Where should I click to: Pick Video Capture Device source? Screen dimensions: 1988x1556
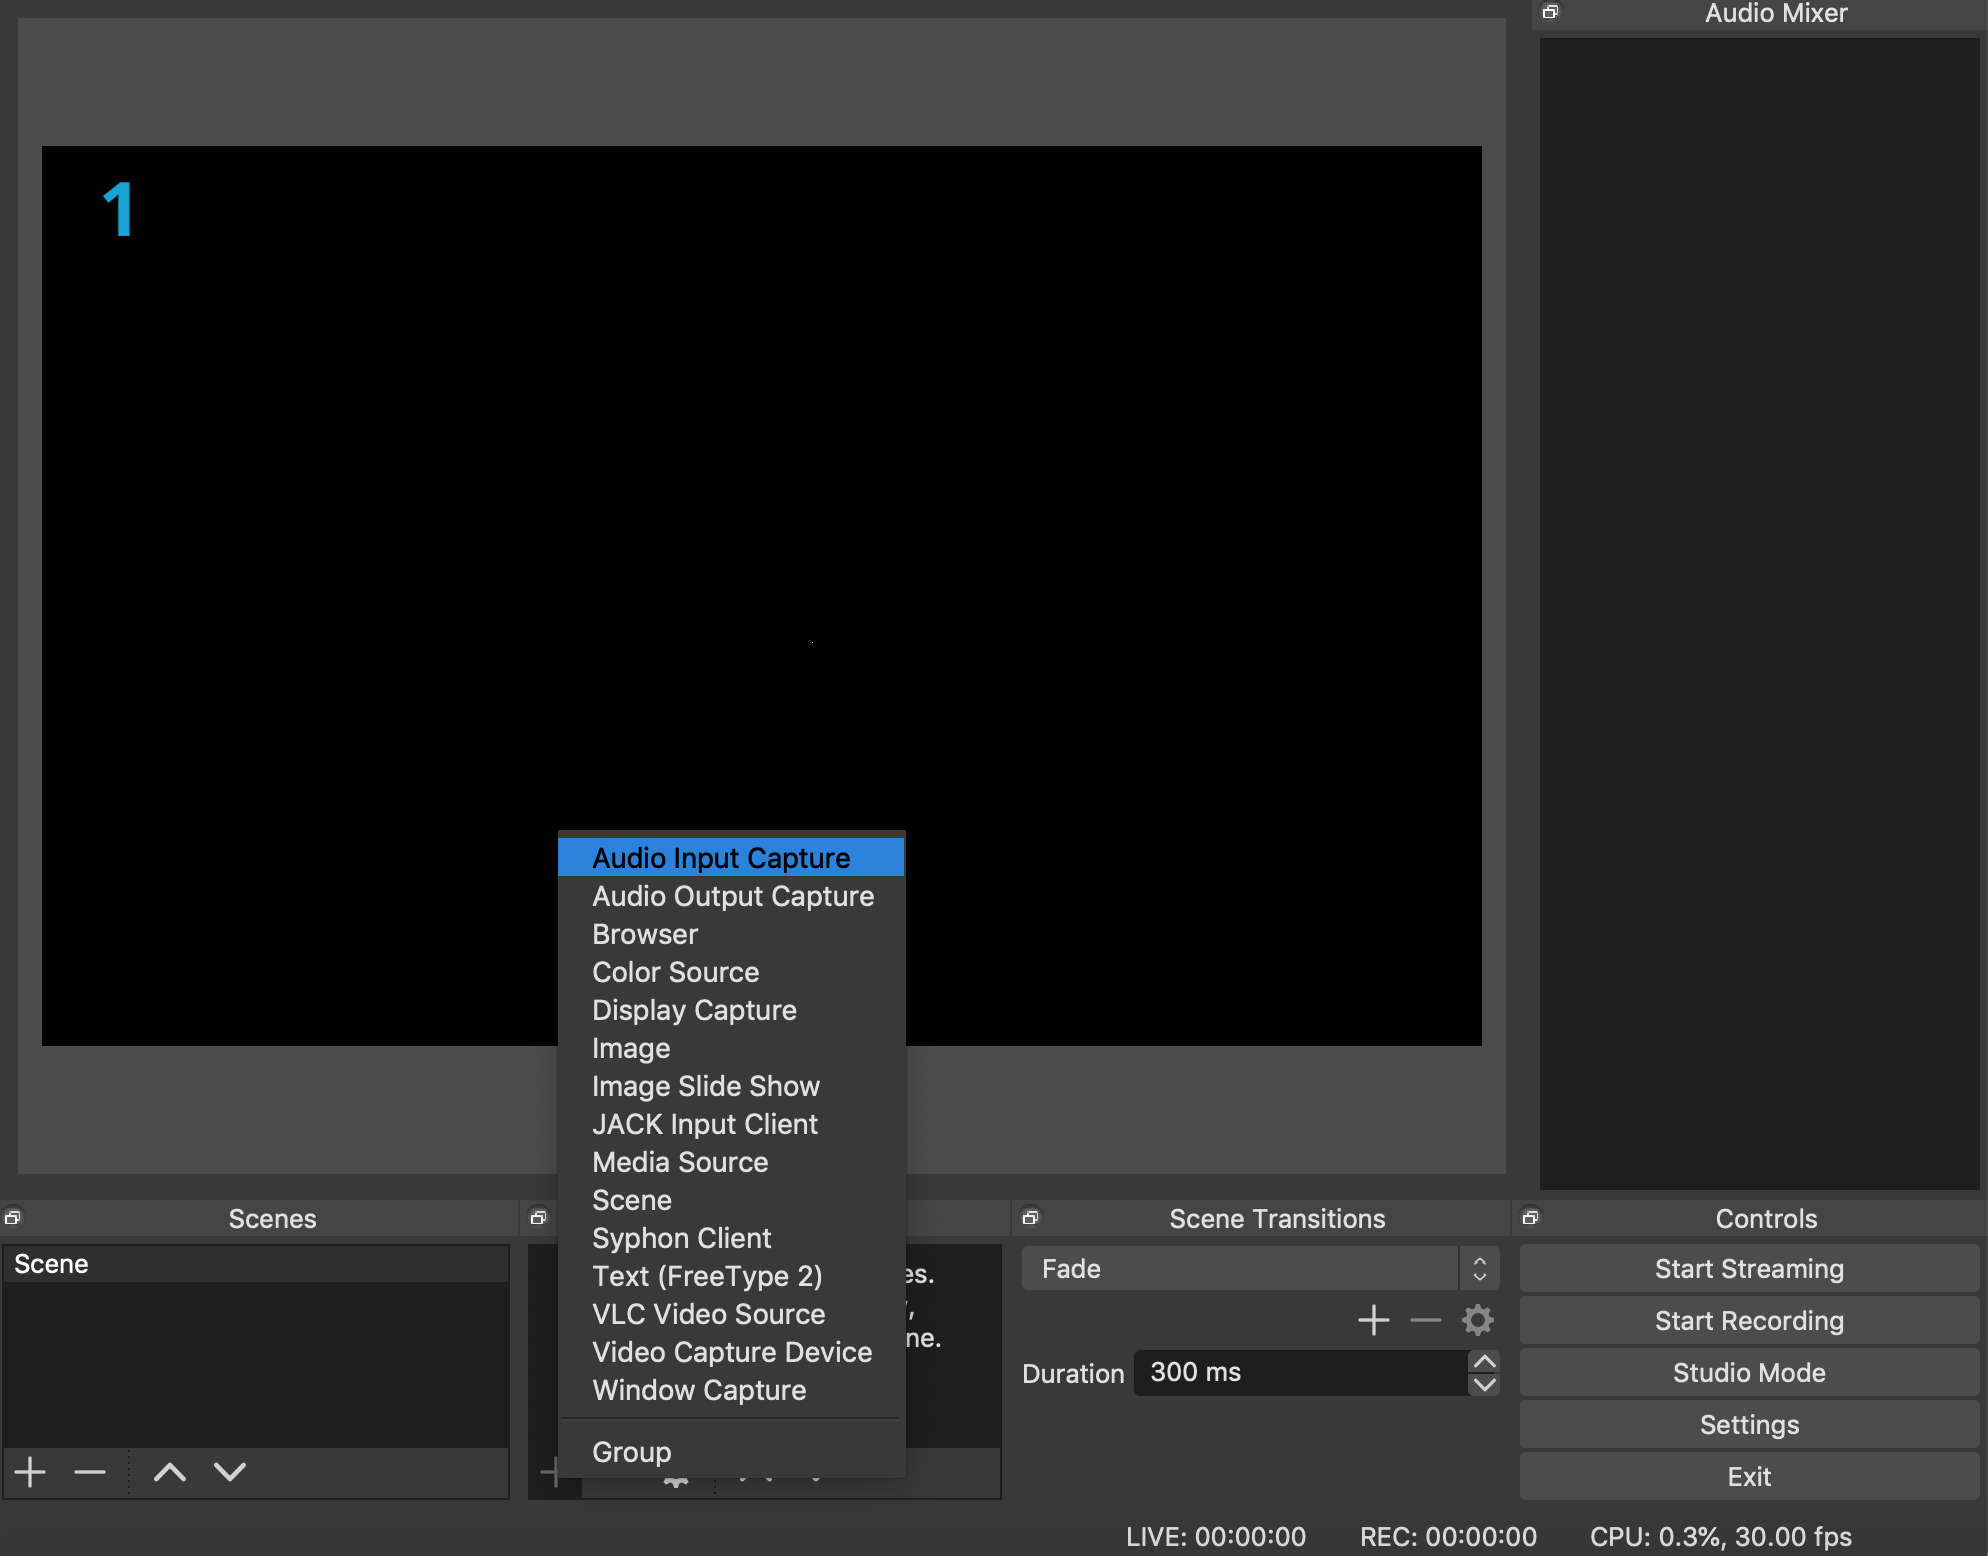(x=732, y=1352)
